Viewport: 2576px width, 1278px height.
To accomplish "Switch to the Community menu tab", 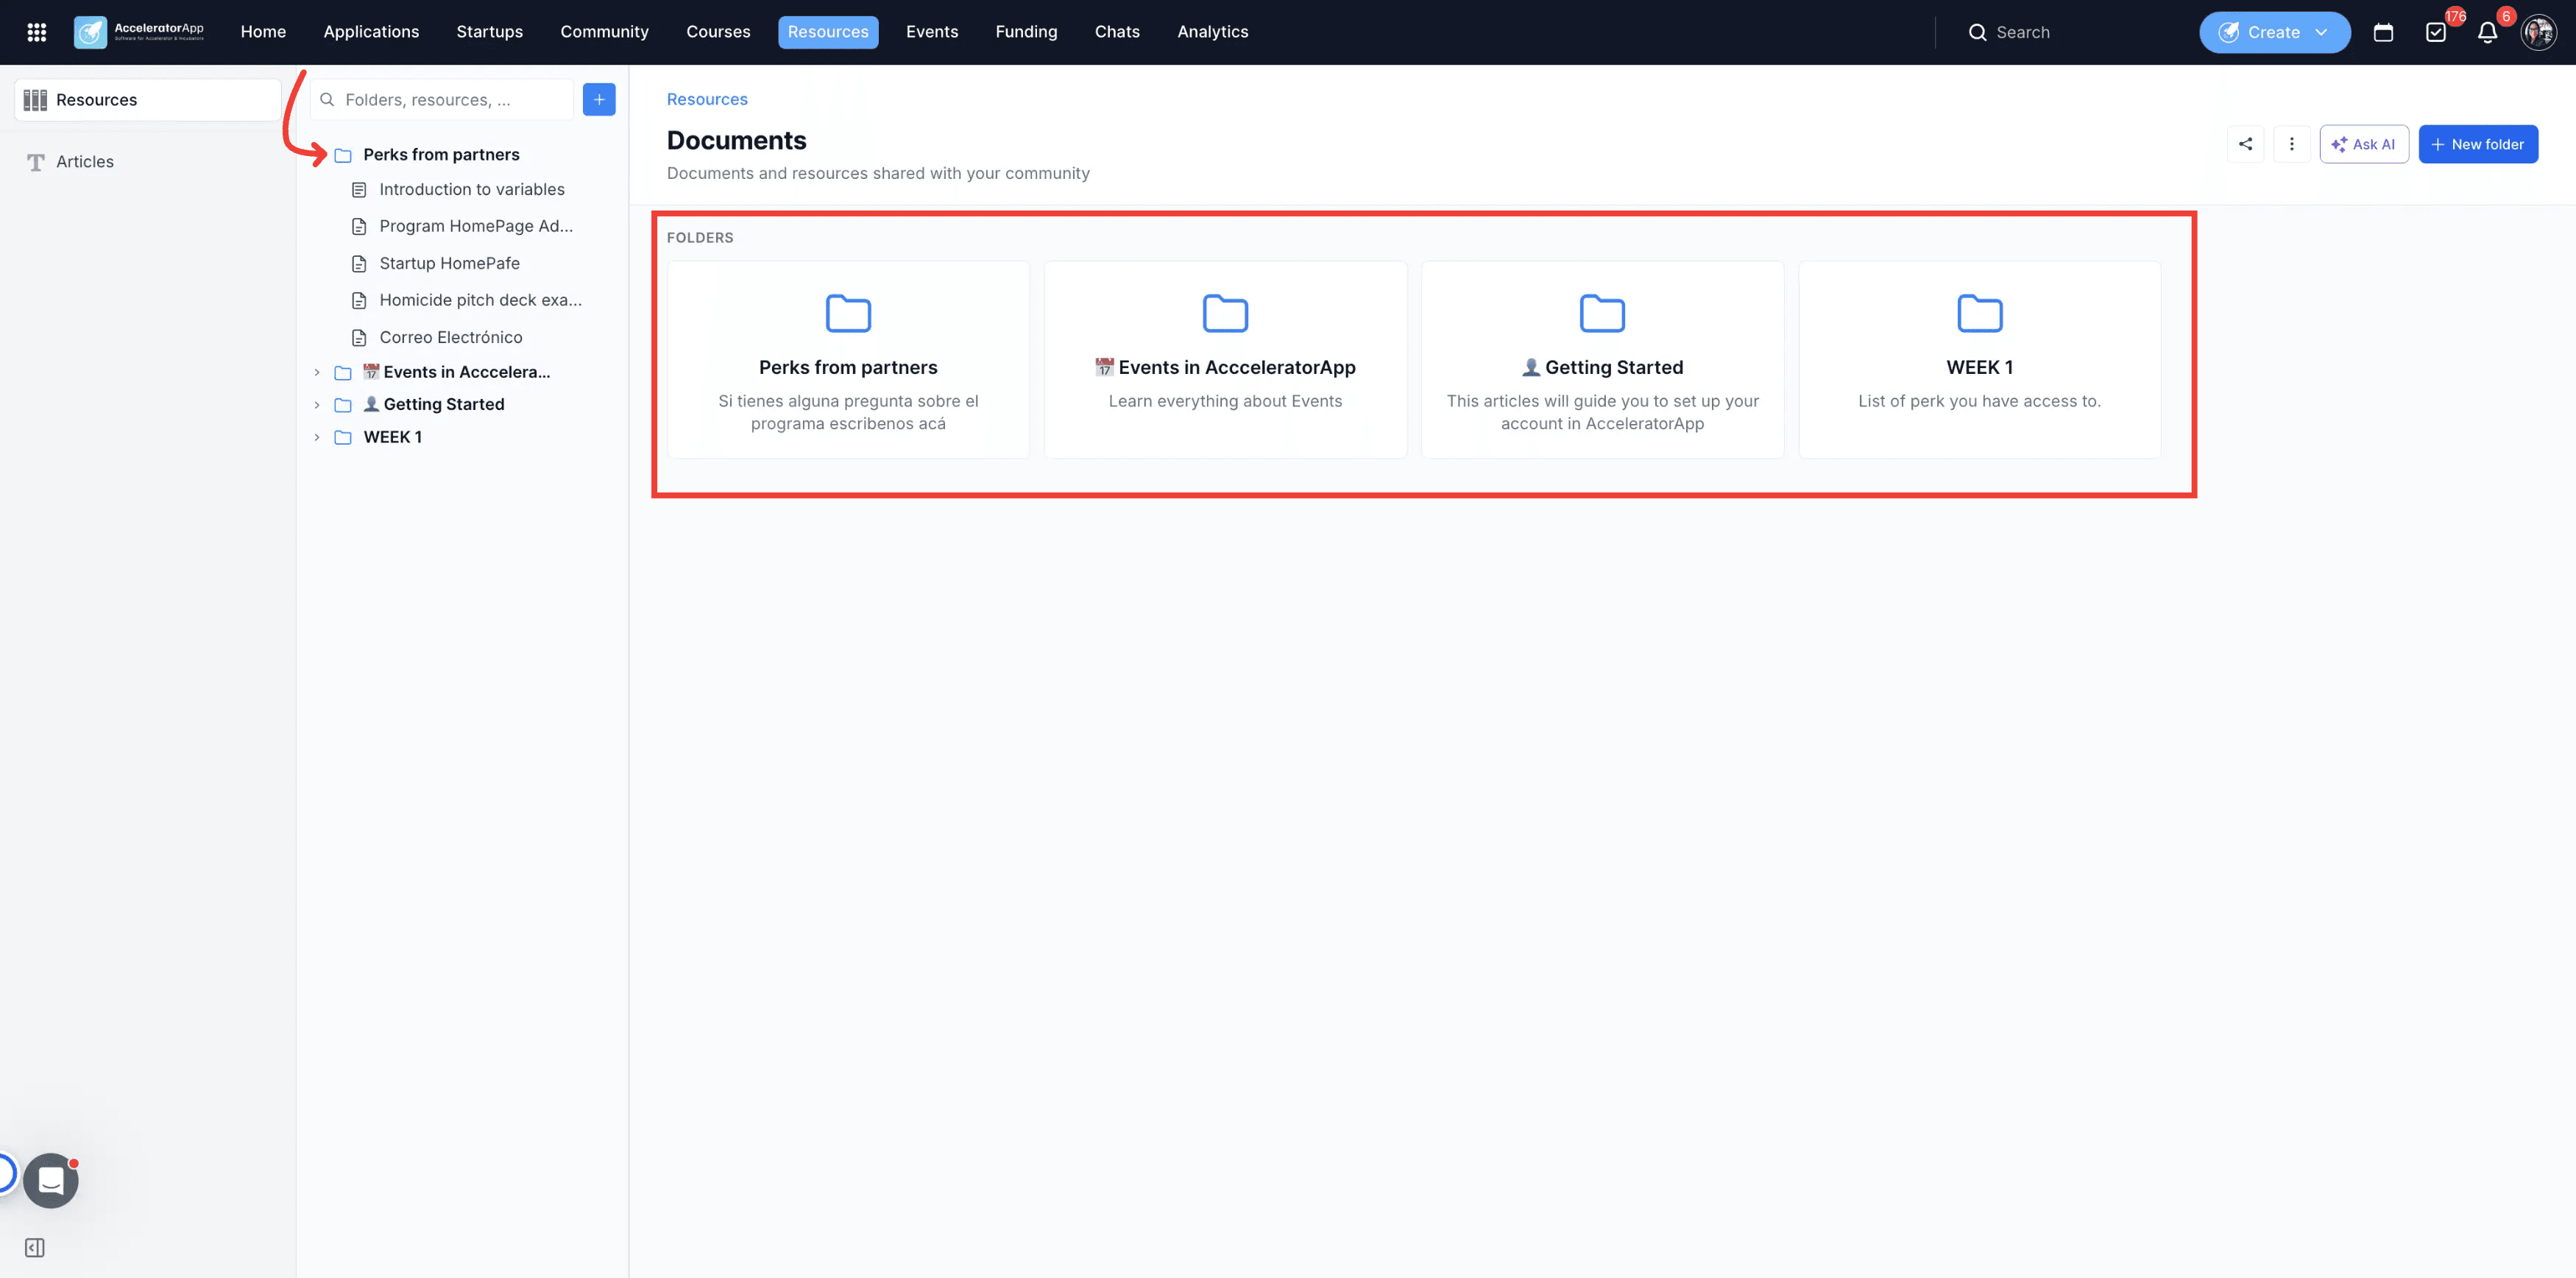I will pos(604,32).
